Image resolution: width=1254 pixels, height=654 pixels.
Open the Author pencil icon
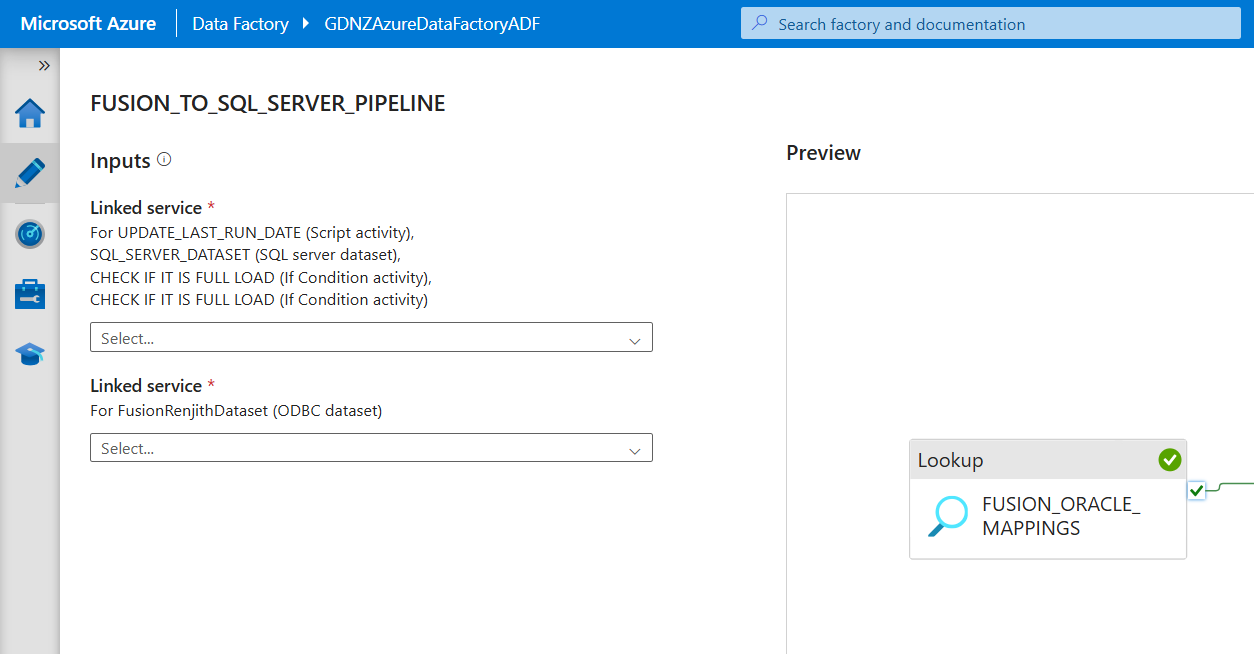[x=30, y=174]
